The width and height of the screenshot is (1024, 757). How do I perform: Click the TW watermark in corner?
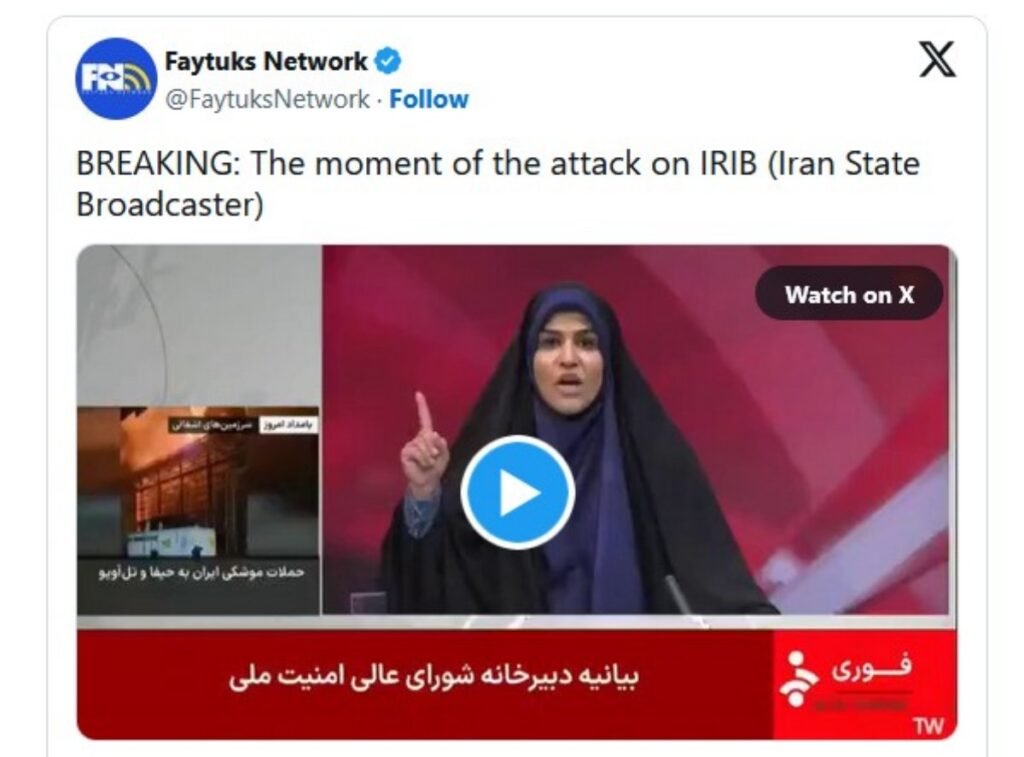click(928, 726)
